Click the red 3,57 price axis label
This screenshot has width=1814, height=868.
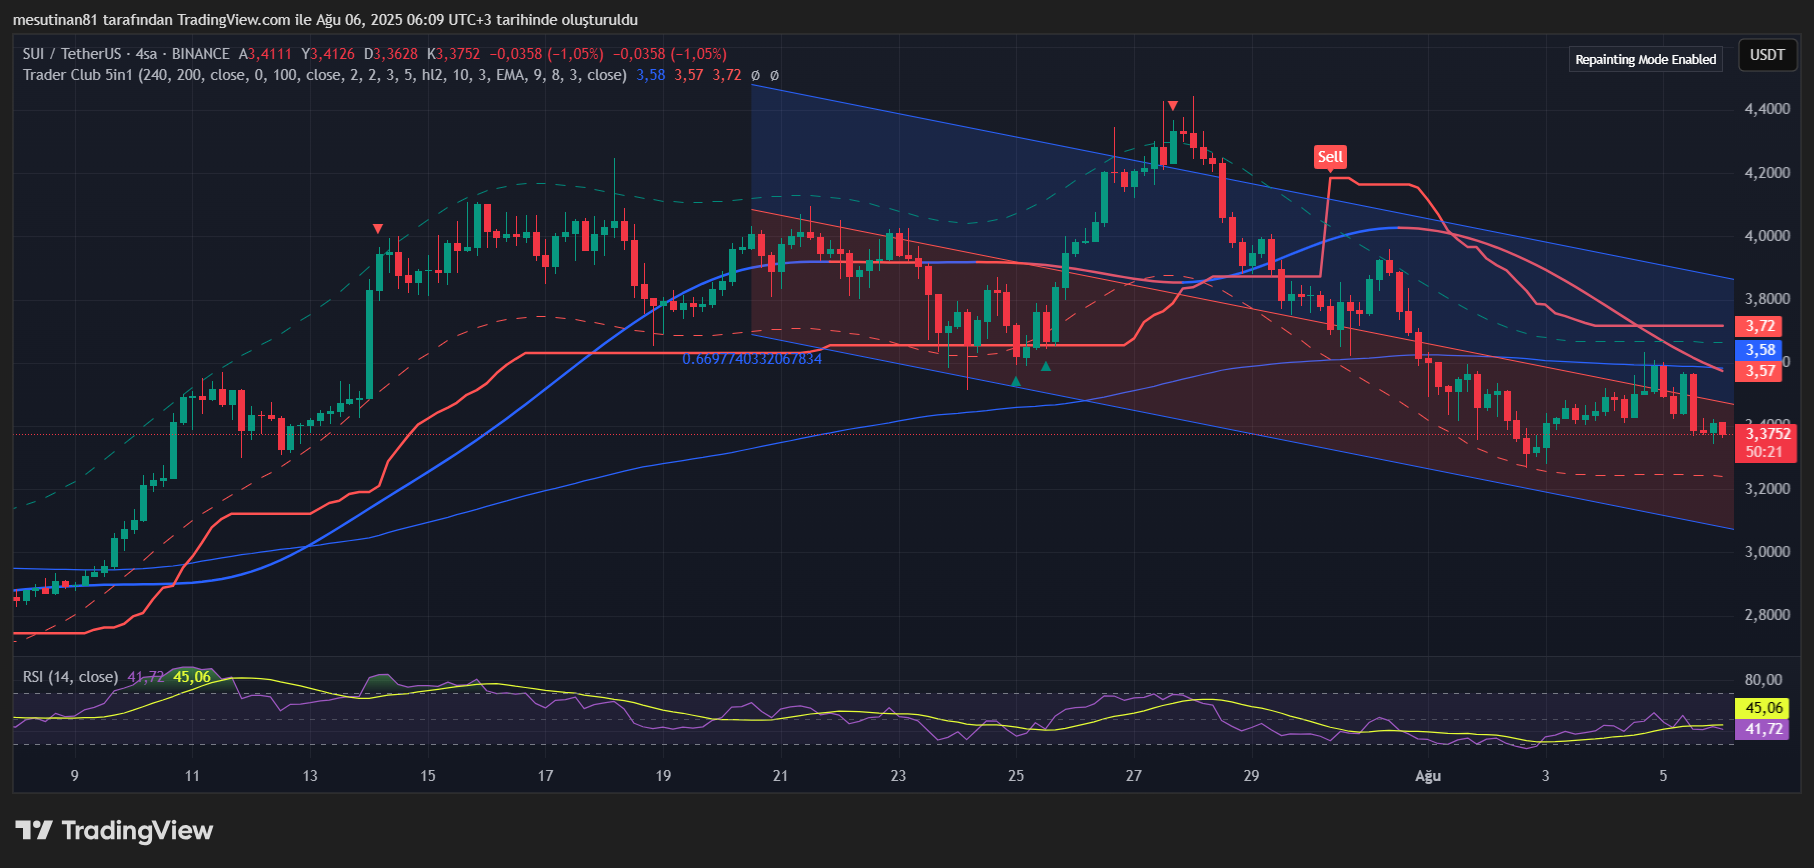point(1760,371)
